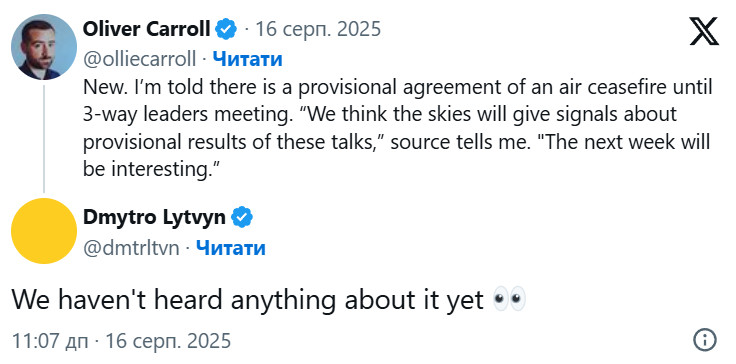
Task: Click Dmytro Lytvyn's blue verified badge
Action: click(x=242, y=217)
